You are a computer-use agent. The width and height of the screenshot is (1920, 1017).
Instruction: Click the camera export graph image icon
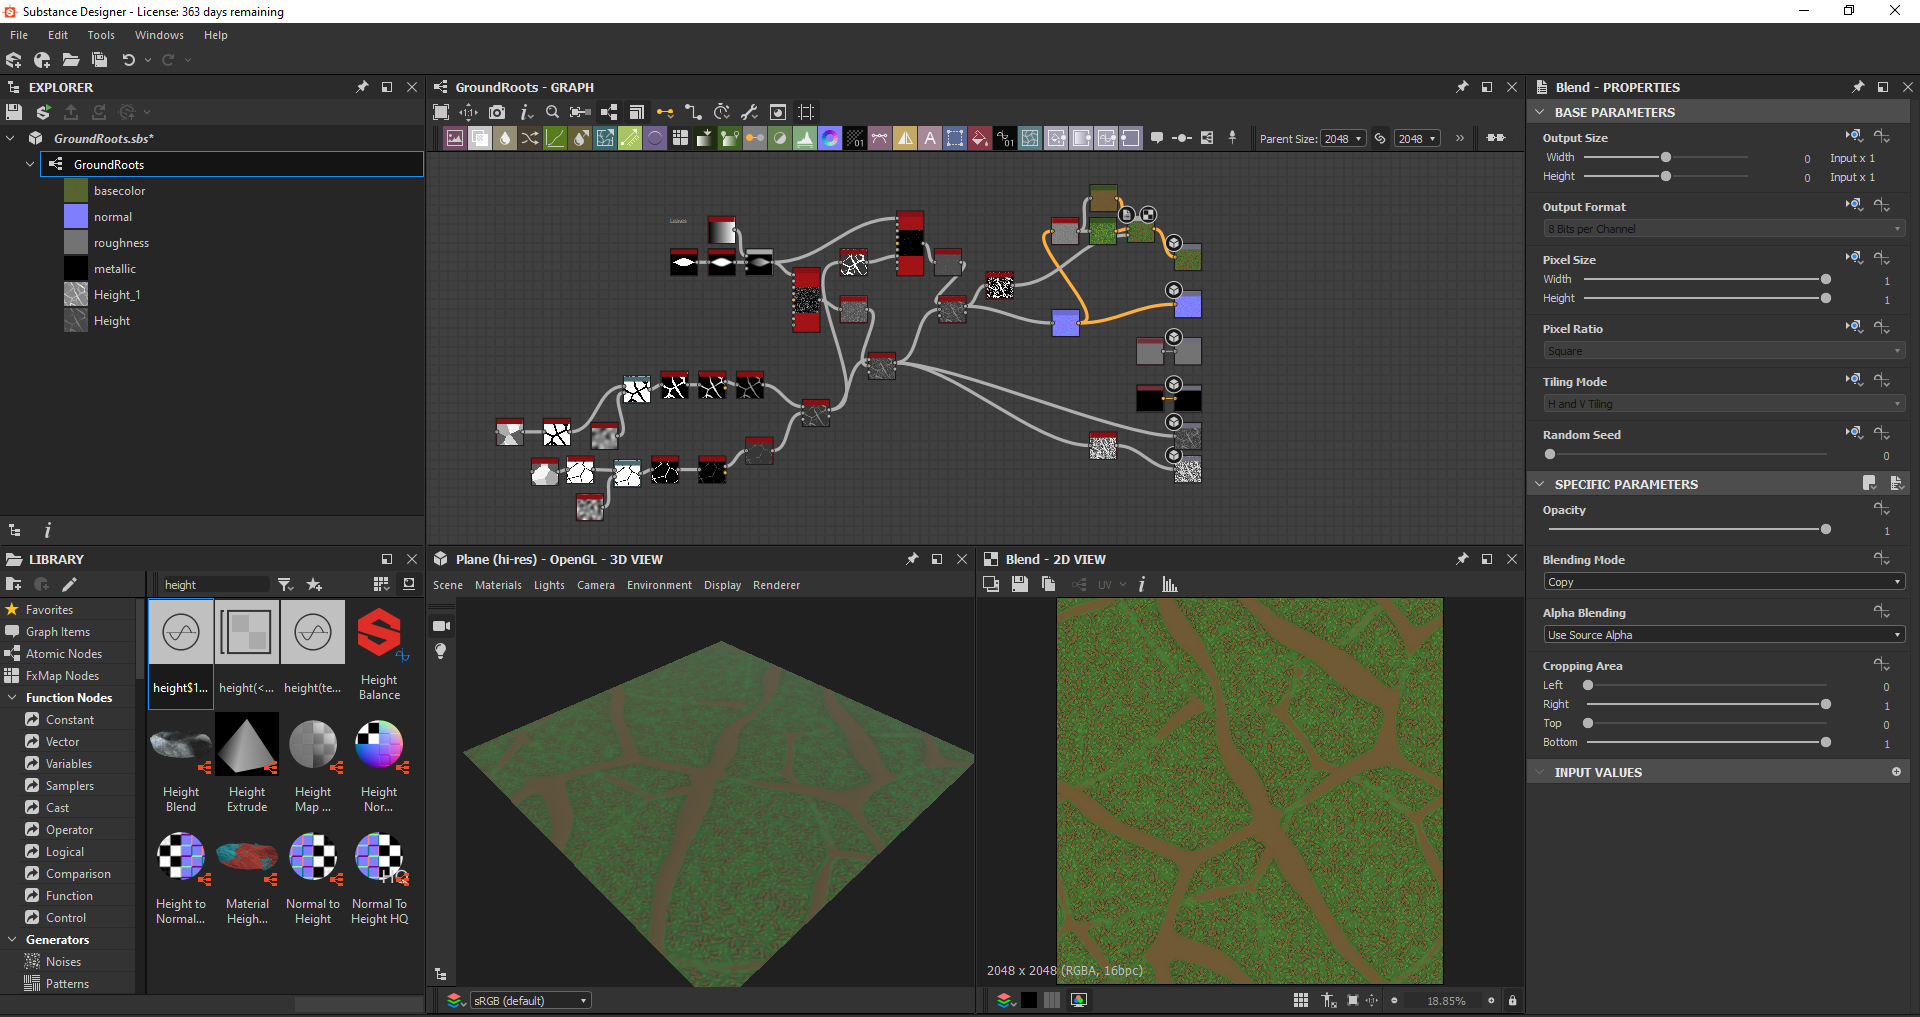point(497,112)
